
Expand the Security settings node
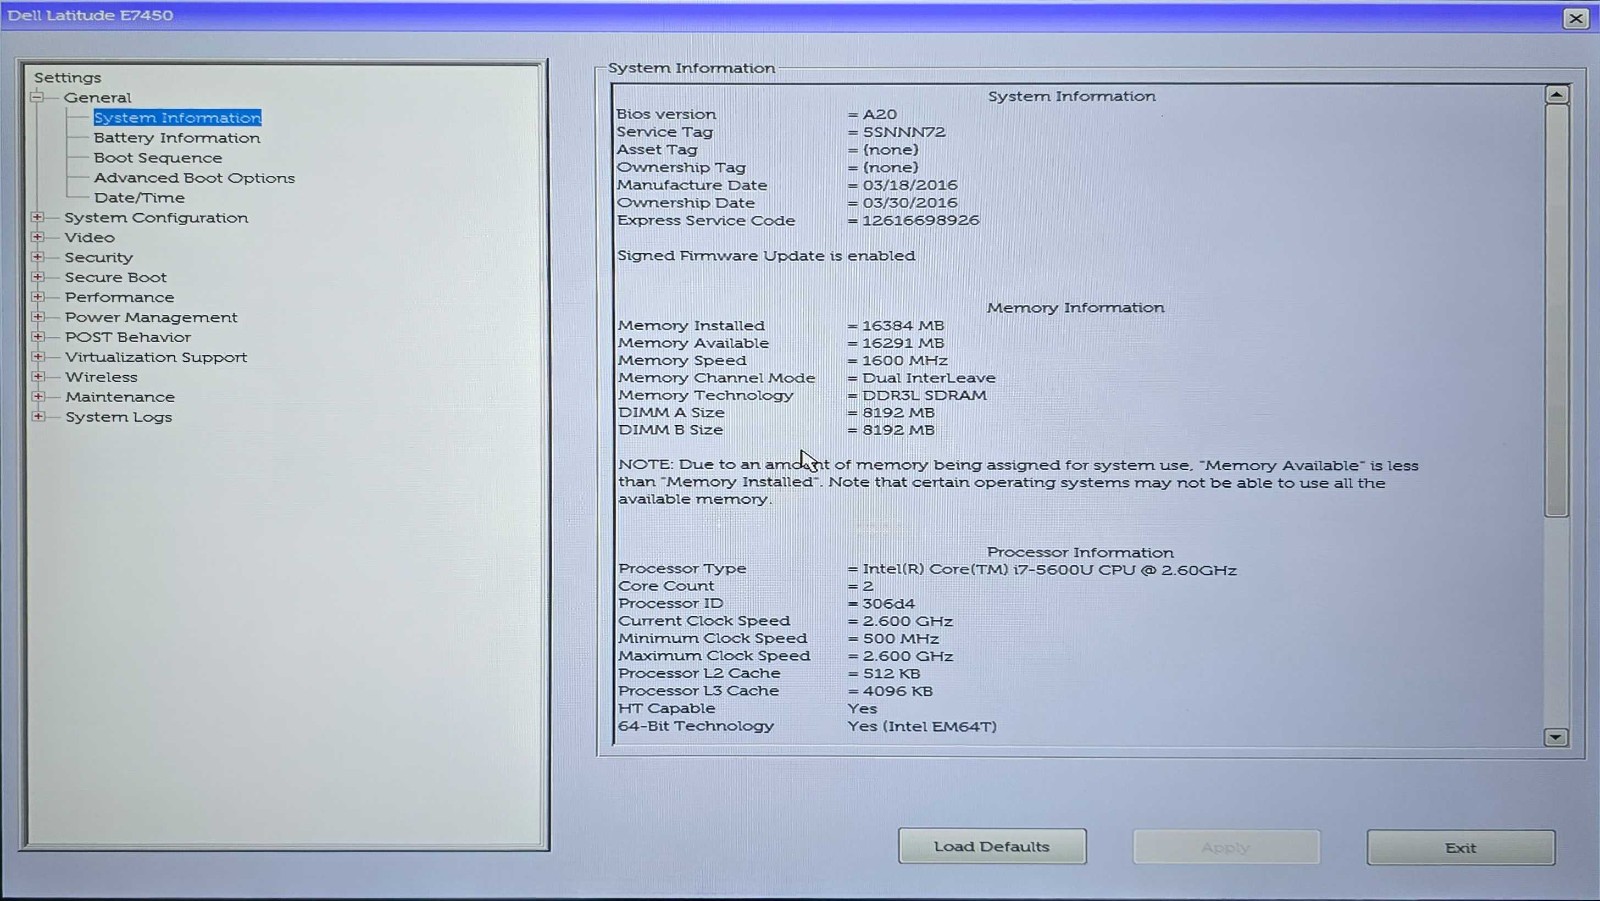[x=37, y=257]
